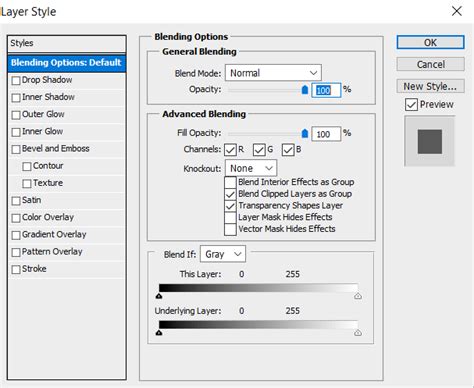The image size is (474, 388).
Task: Enable the Pattern Overlay checkbox
Action: click(x=16, y=252)
